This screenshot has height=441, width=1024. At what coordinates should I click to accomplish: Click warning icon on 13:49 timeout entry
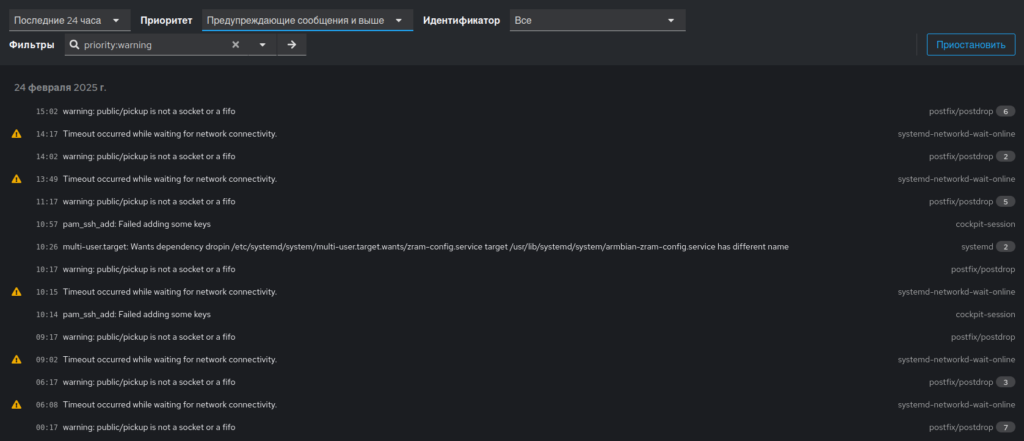[x=16, y=179]
